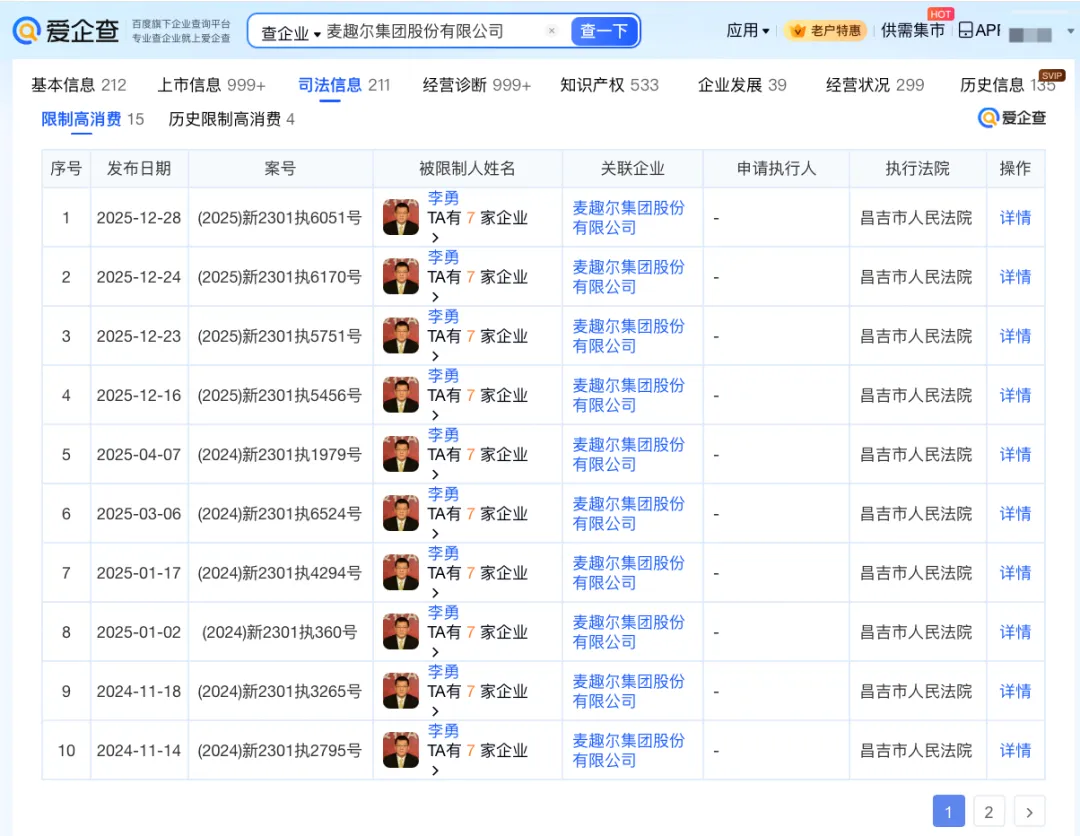Click 李勇's photo in row 1

pyautogui.click(x=401, y=217)
